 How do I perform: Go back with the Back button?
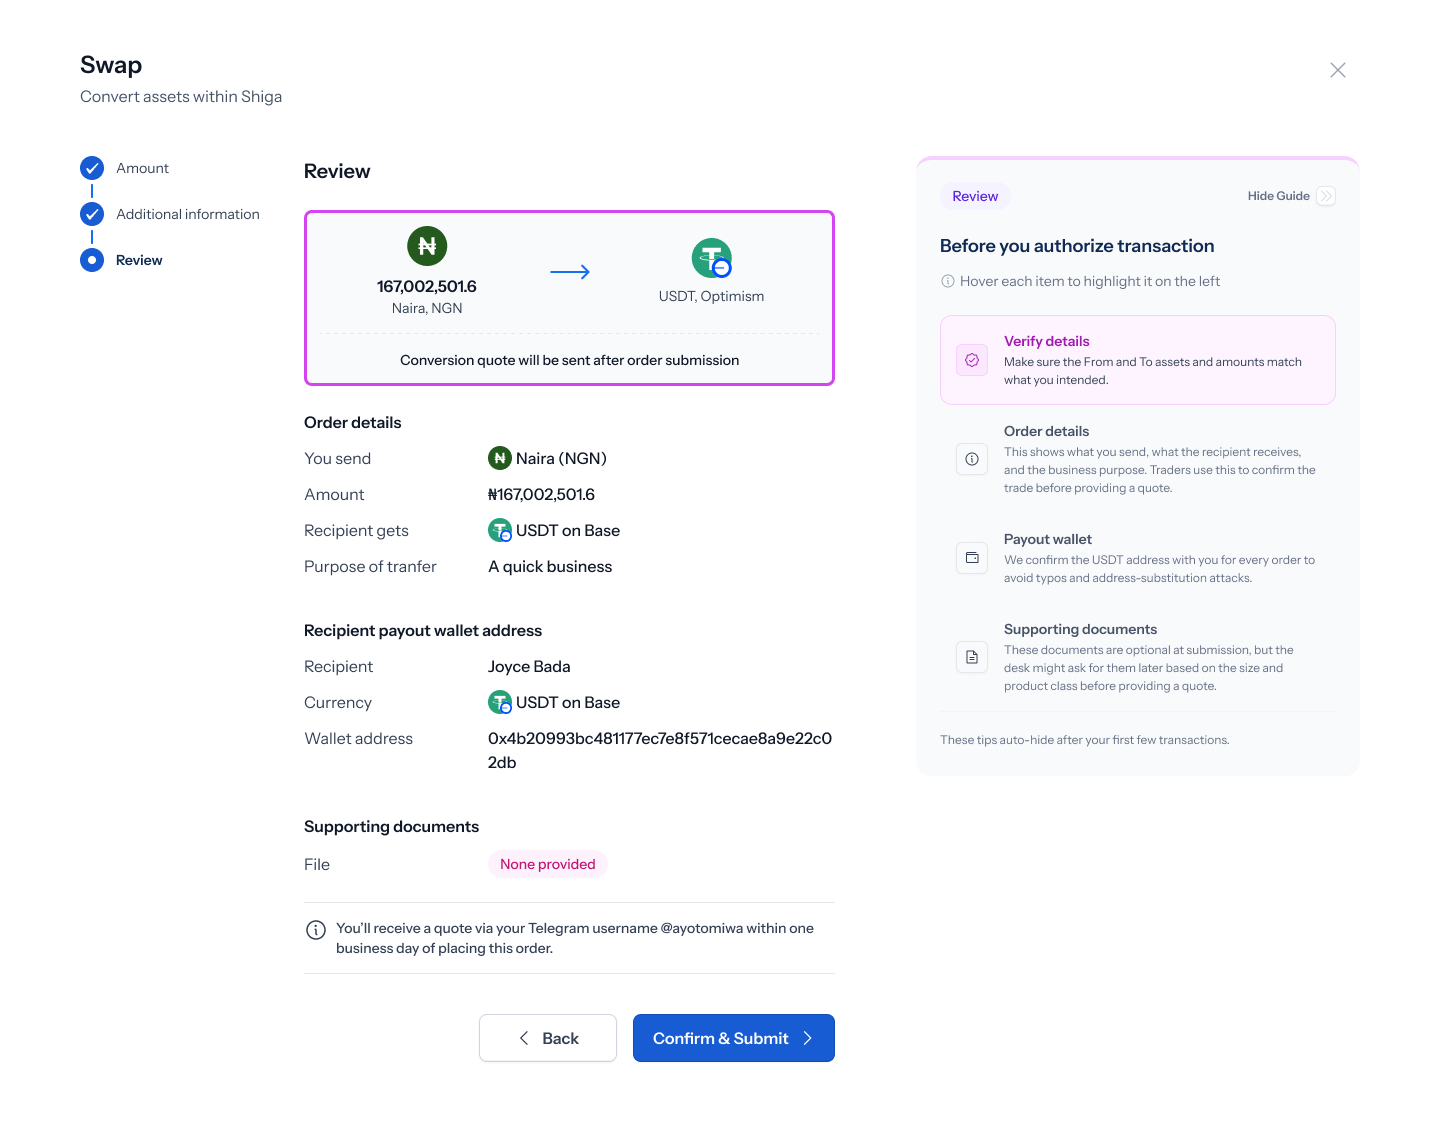548,1038
